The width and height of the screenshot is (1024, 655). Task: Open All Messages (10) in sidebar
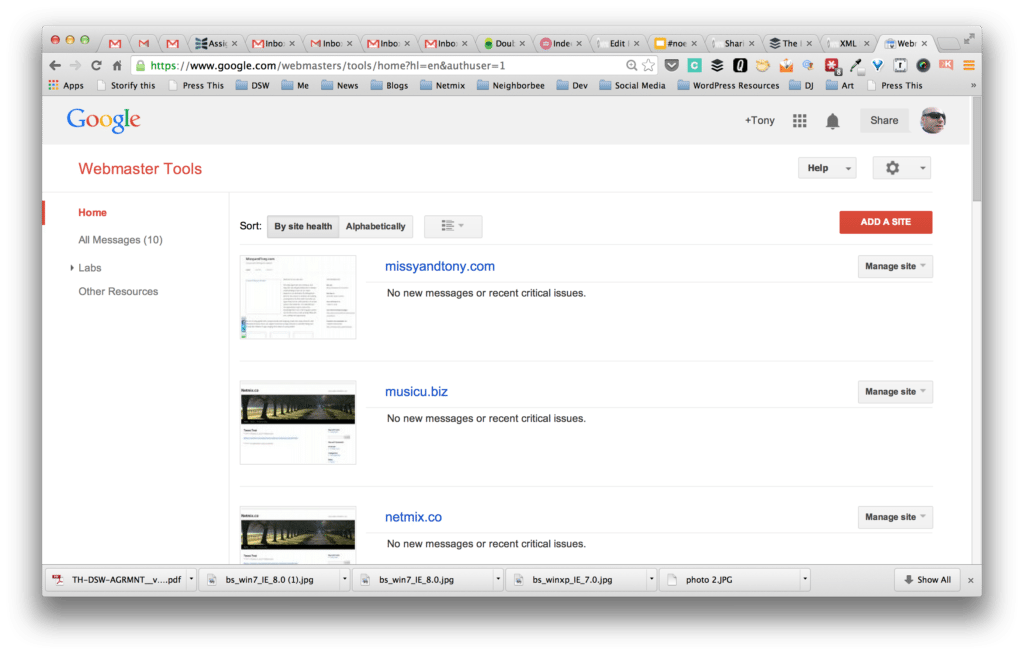[x=120, y=240]
